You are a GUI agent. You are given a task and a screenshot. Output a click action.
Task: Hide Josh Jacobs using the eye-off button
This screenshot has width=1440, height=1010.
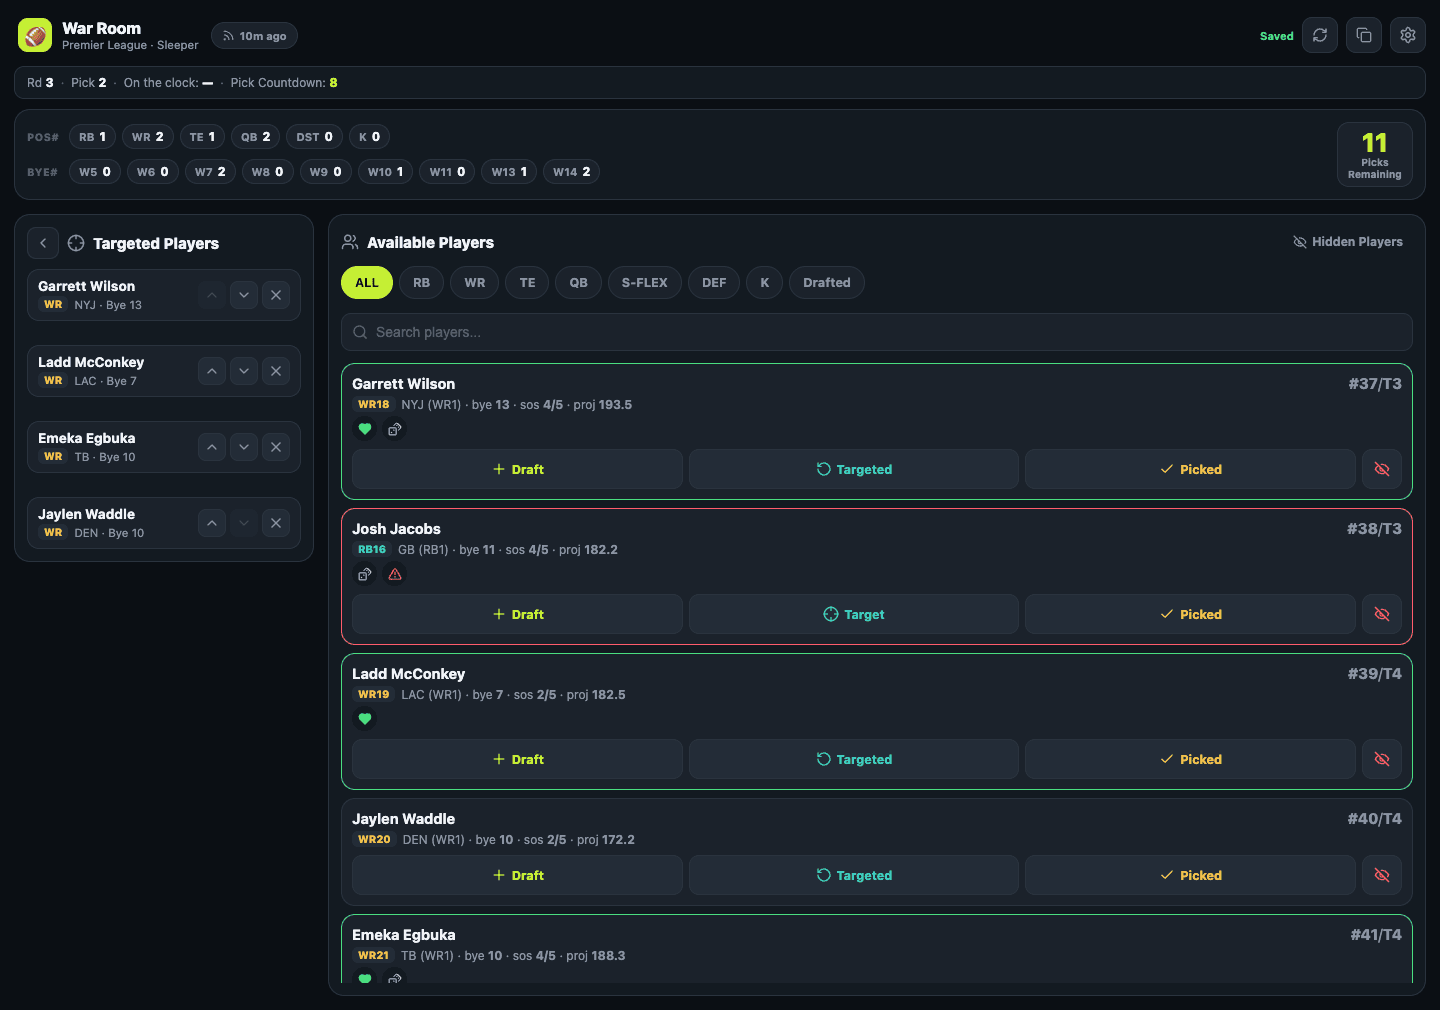click(1382, 614)
